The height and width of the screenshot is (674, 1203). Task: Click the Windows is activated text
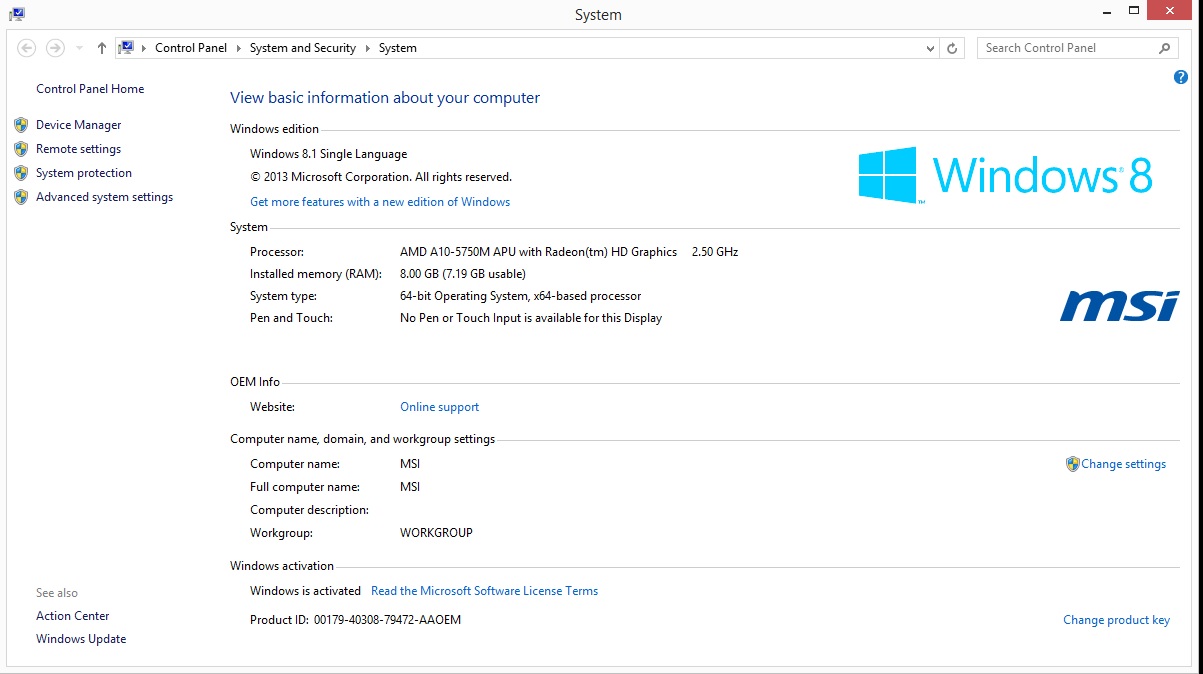point(305,591)
